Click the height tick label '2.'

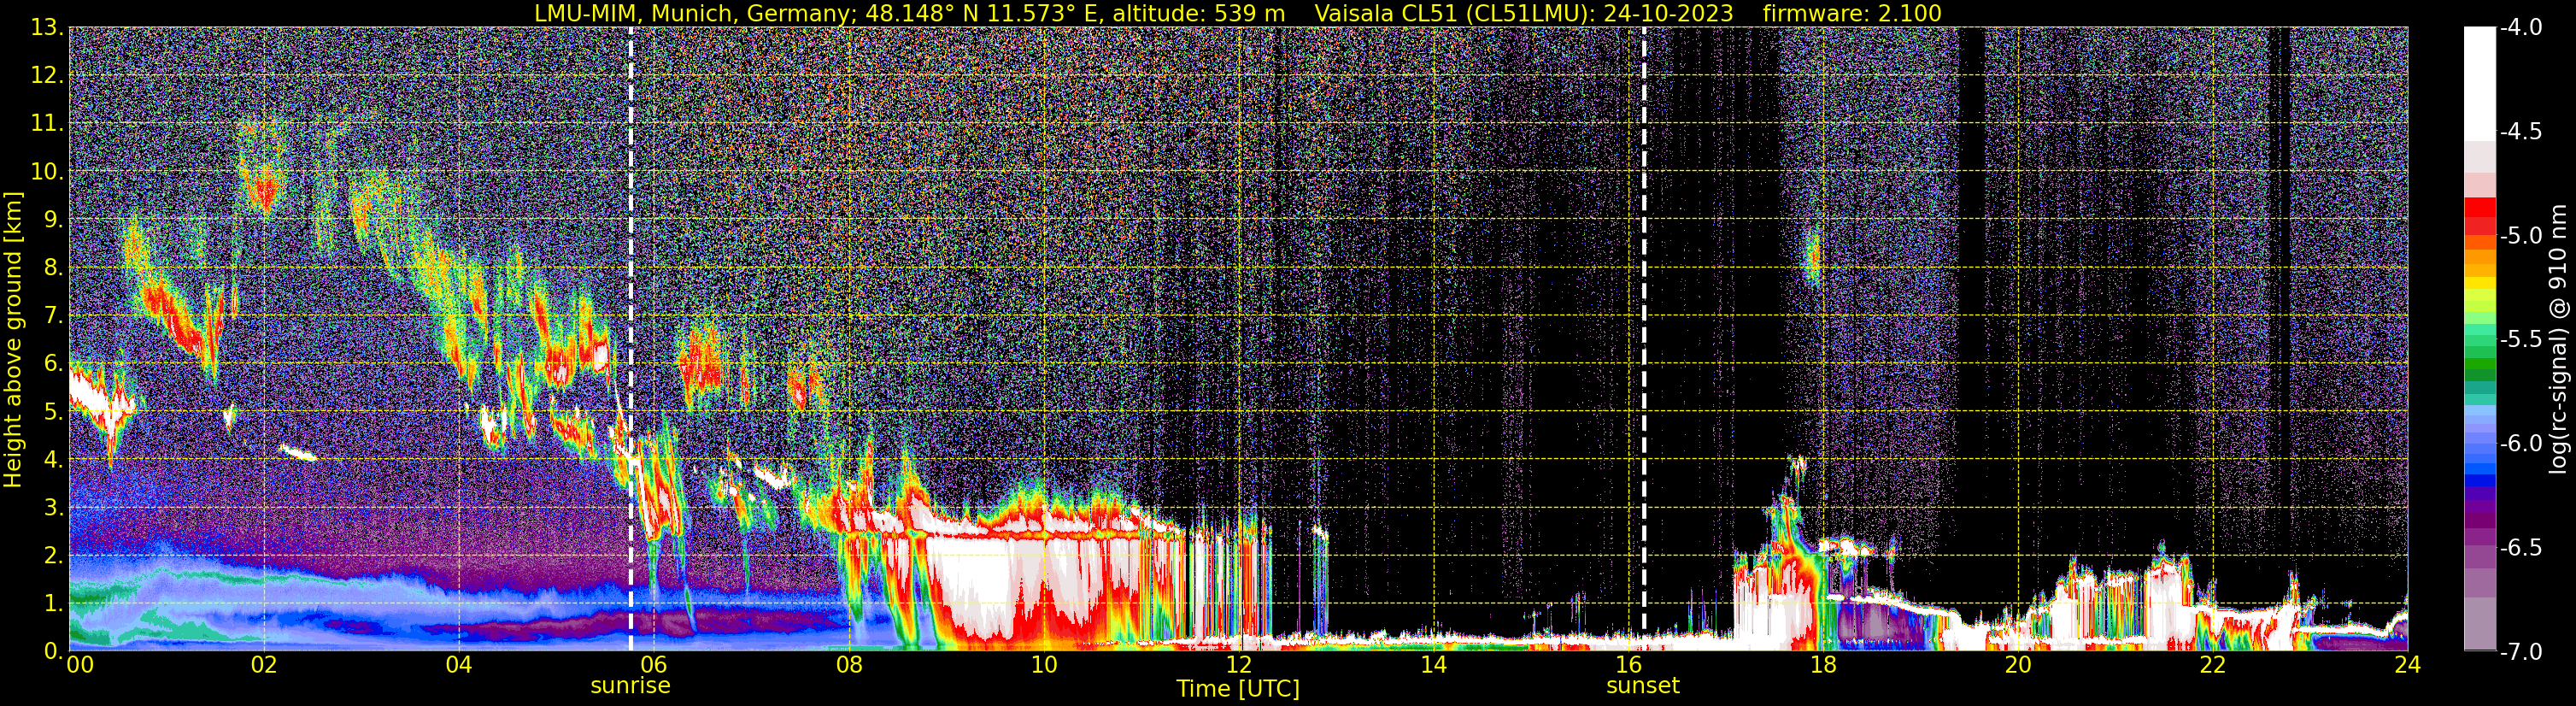[53, 556]
